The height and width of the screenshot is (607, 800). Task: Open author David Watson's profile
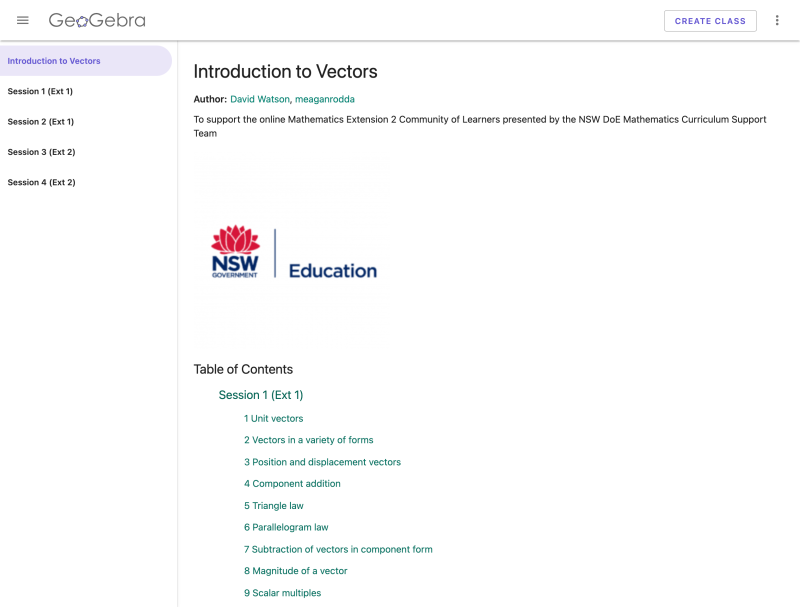260,99
